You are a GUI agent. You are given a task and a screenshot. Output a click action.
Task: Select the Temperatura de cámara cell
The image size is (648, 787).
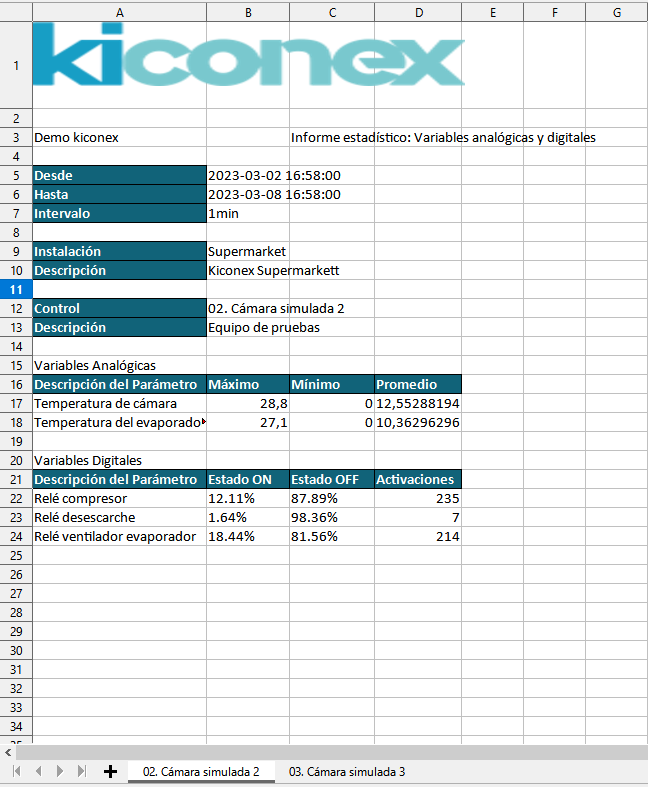[x=119, y=404]
